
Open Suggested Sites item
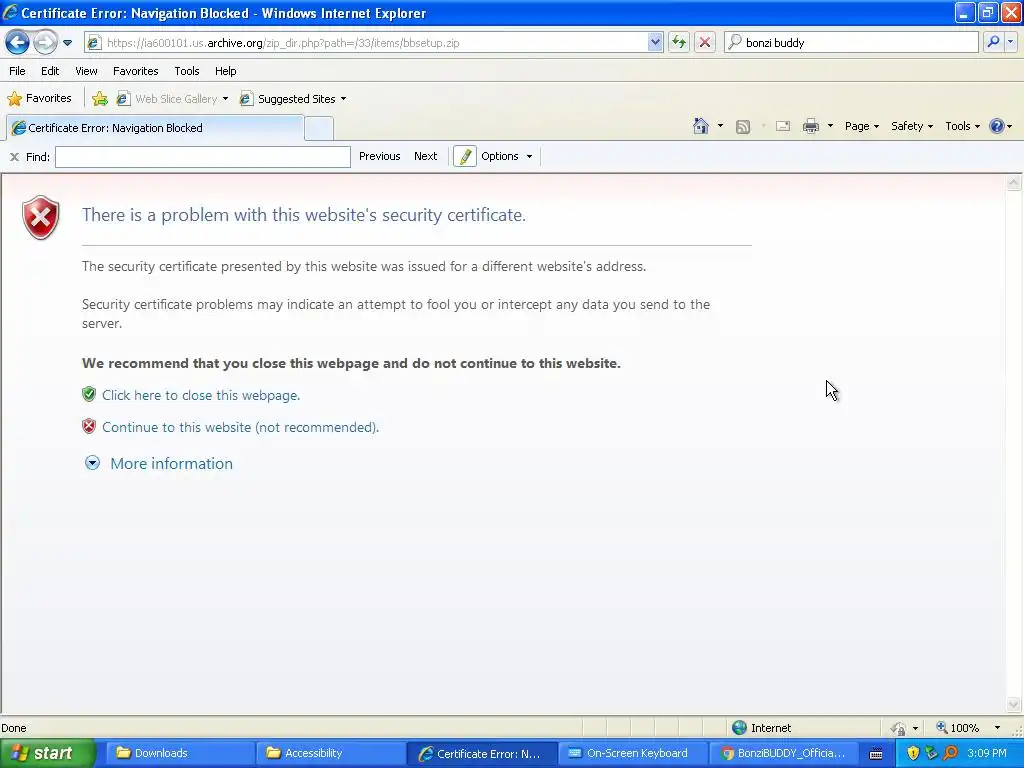[287, 99]
